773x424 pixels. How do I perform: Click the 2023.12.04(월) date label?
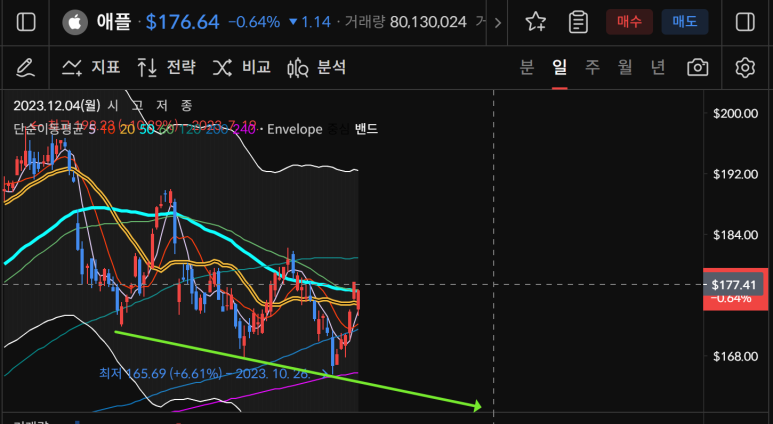[57, 106]
